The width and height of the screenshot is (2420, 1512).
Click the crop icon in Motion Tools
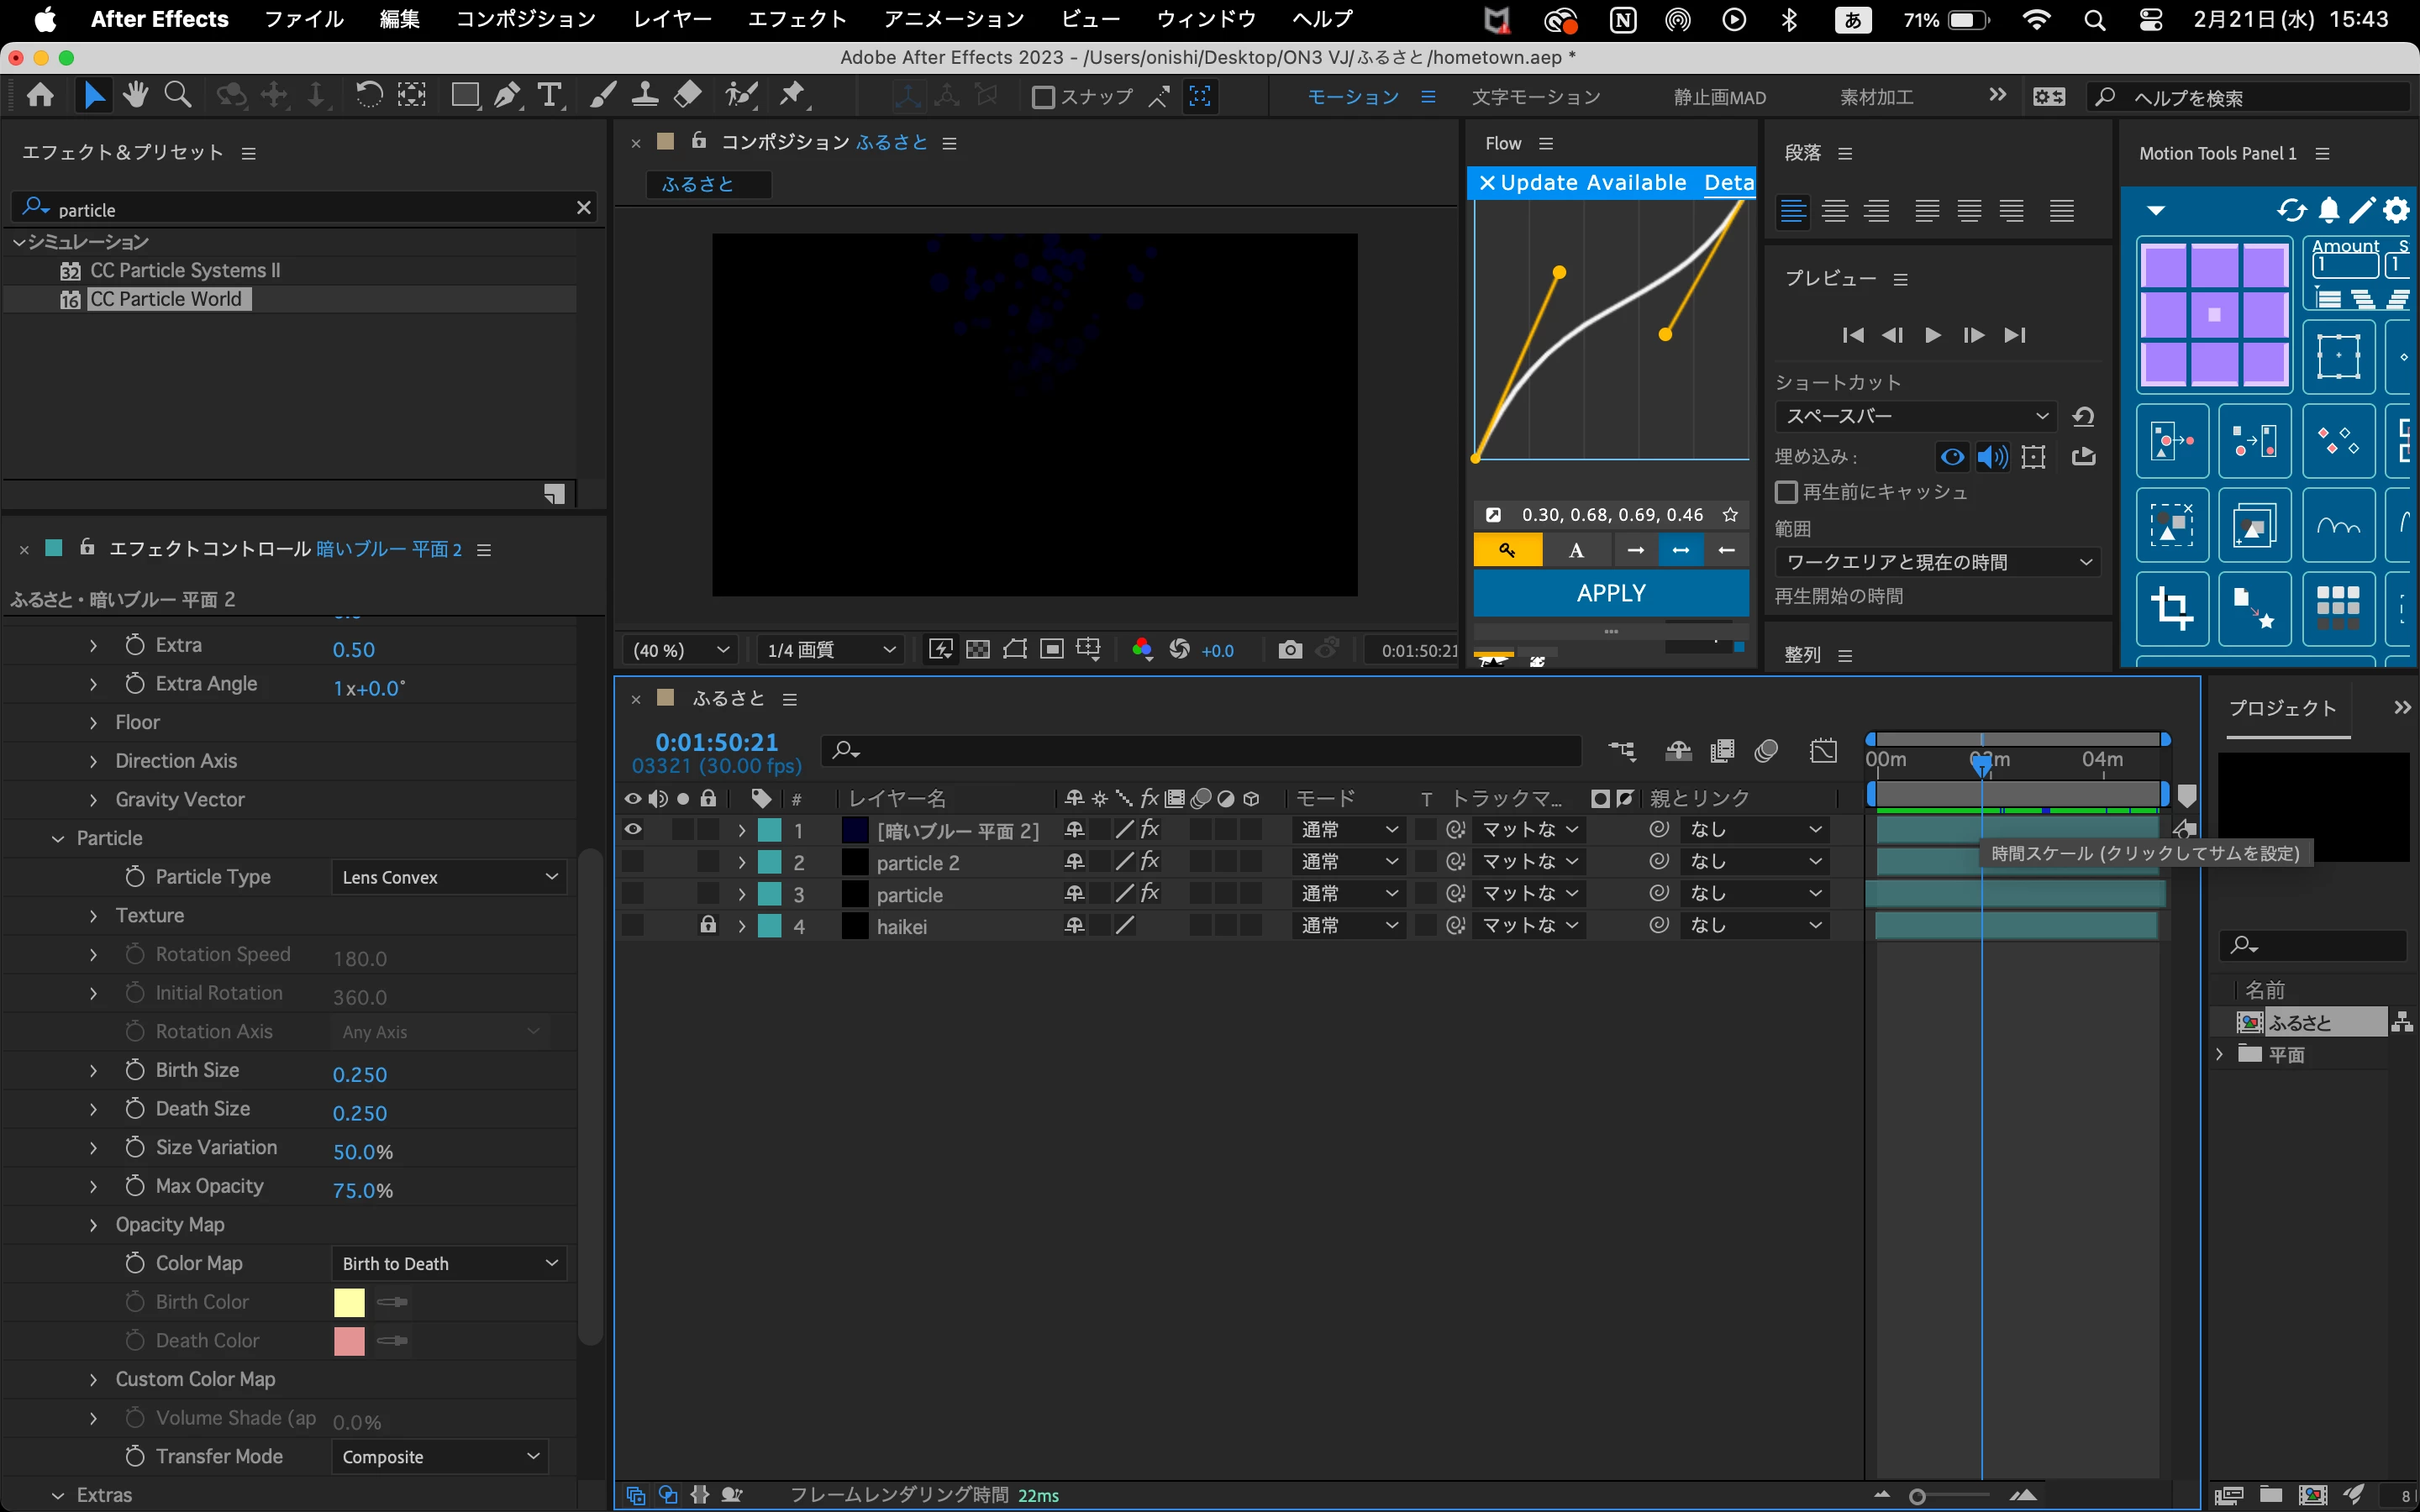click(x=2172, y=607)
